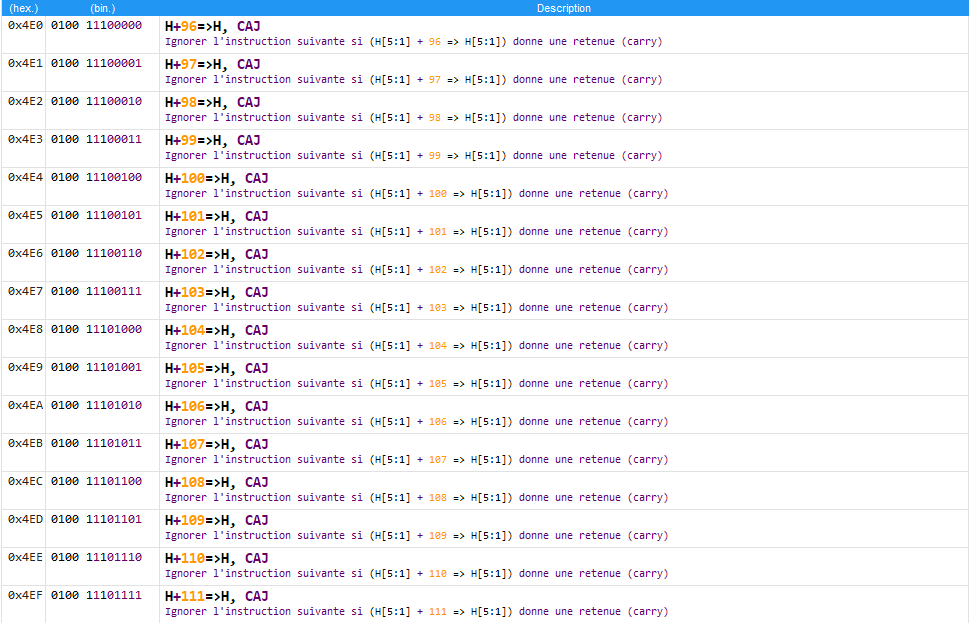Click instruction title H+105=>H, CAJ
The height and width of the screenshot is (623, 969).
tap(217, 369)
